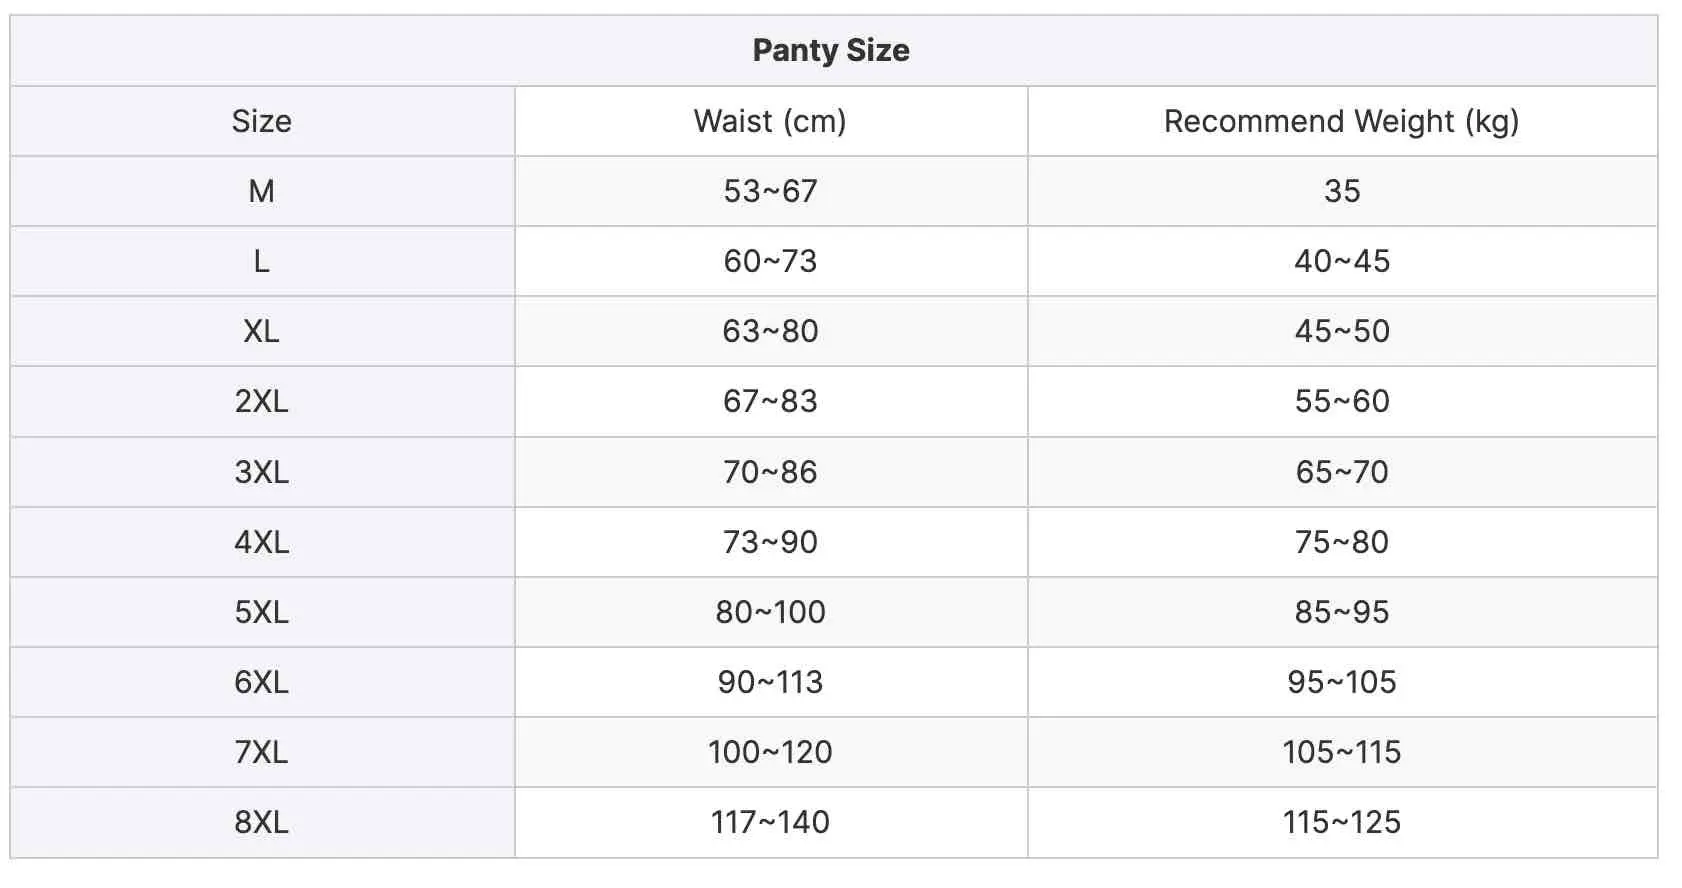This screenshot has height=888, width=1682.
Task: Select the 67~83 waist value
Action: (770, 401)
